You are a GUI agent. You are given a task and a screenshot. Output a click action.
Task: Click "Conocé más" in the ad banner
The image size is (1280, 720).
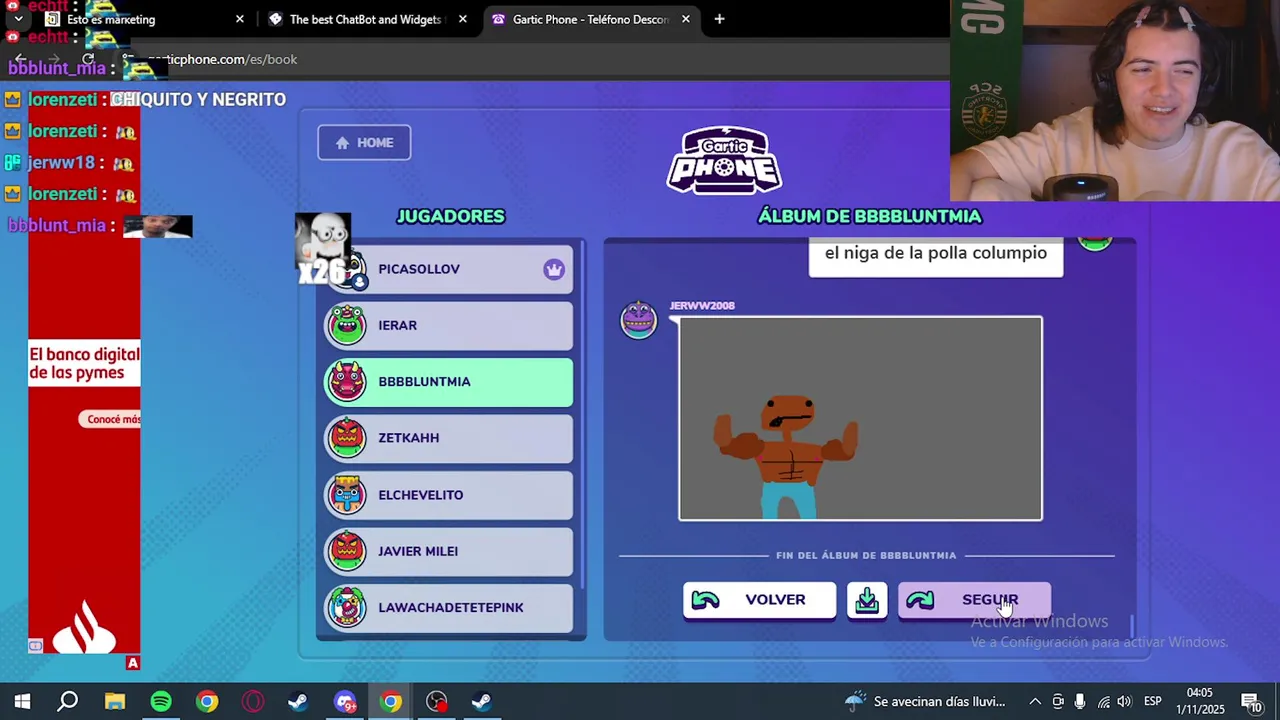[112, 419]
